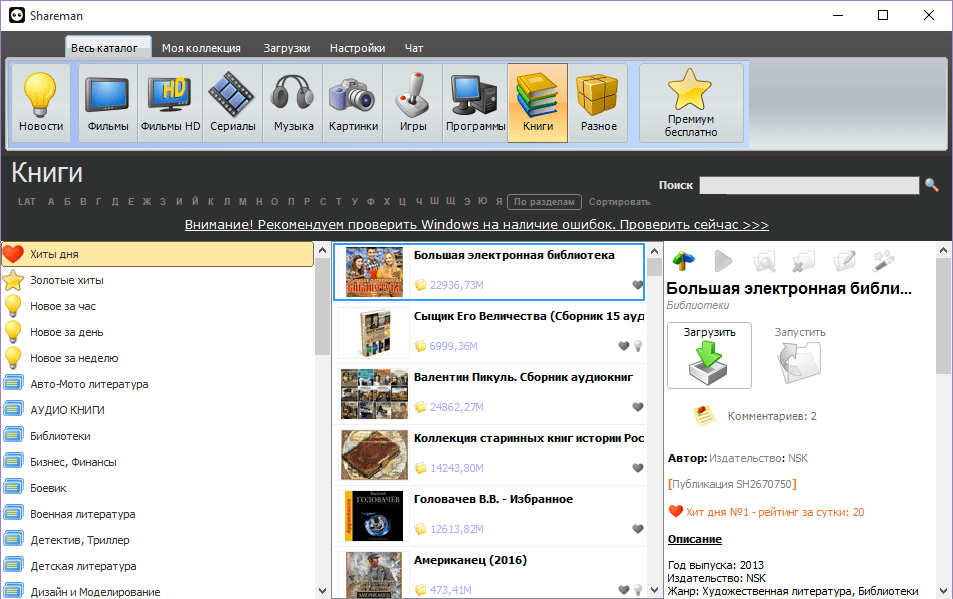Viewport: 953px width, 599px height.
Task: Click the Windows error check warning link
Action: 476,225
